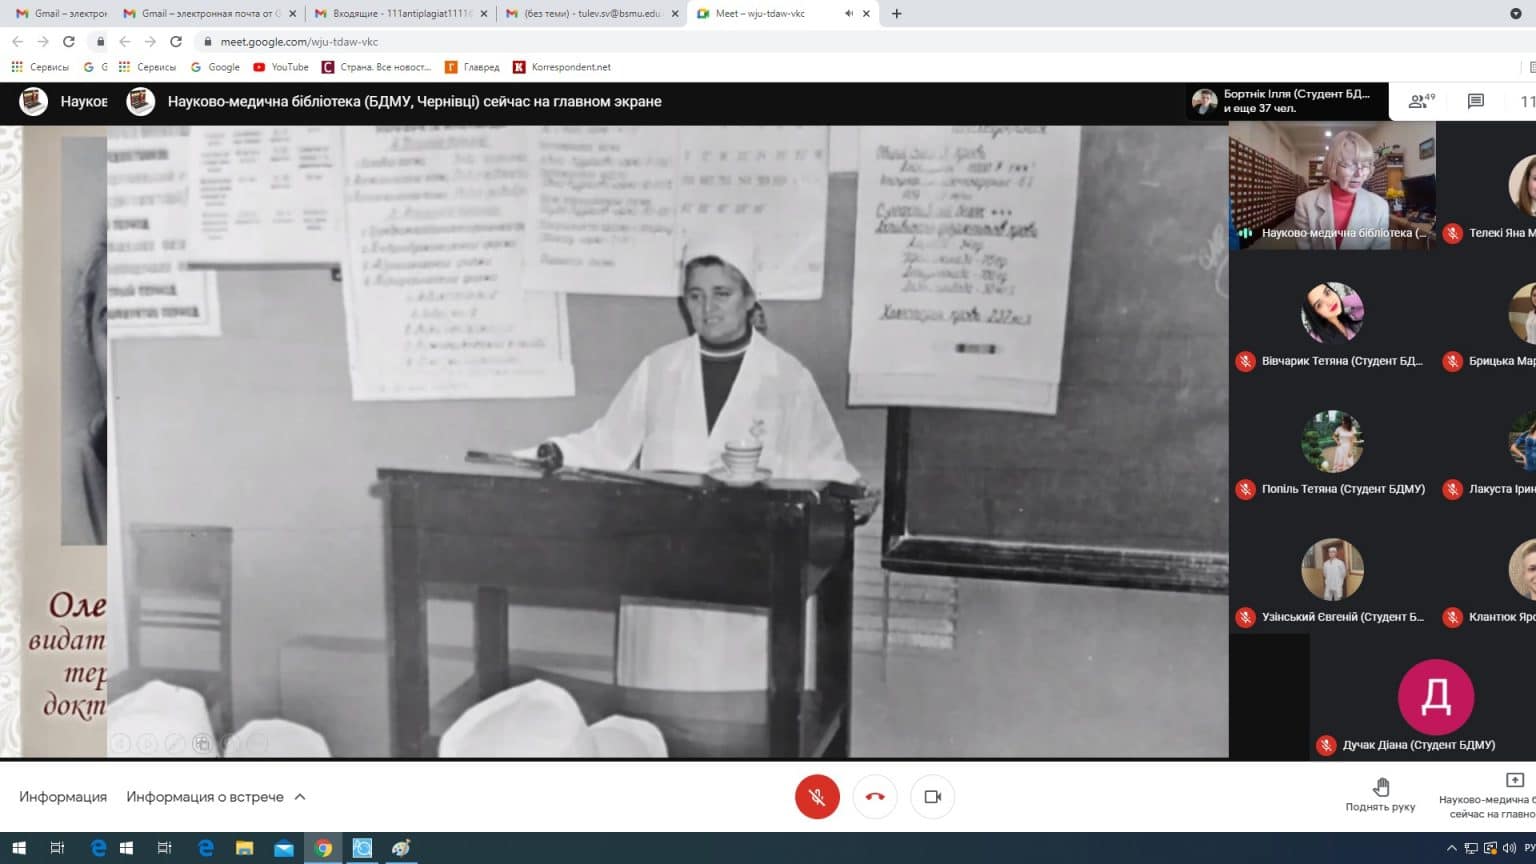Expand the meeting info chevron
The height and width of the screenshot is (864, 1536).
point(300,797)
